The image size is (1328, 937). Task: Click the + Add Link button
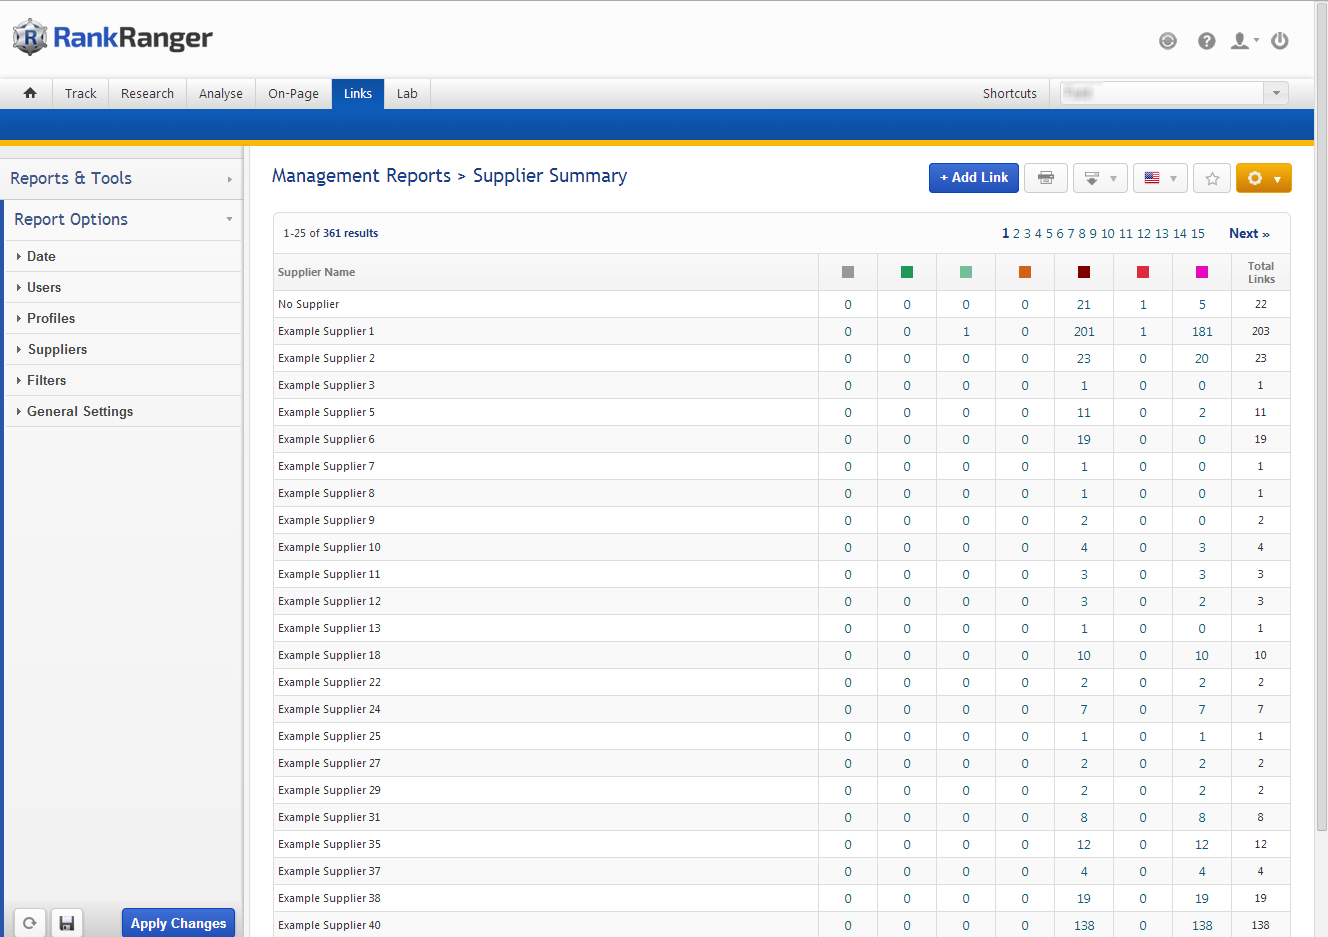[x=974, y=177]
